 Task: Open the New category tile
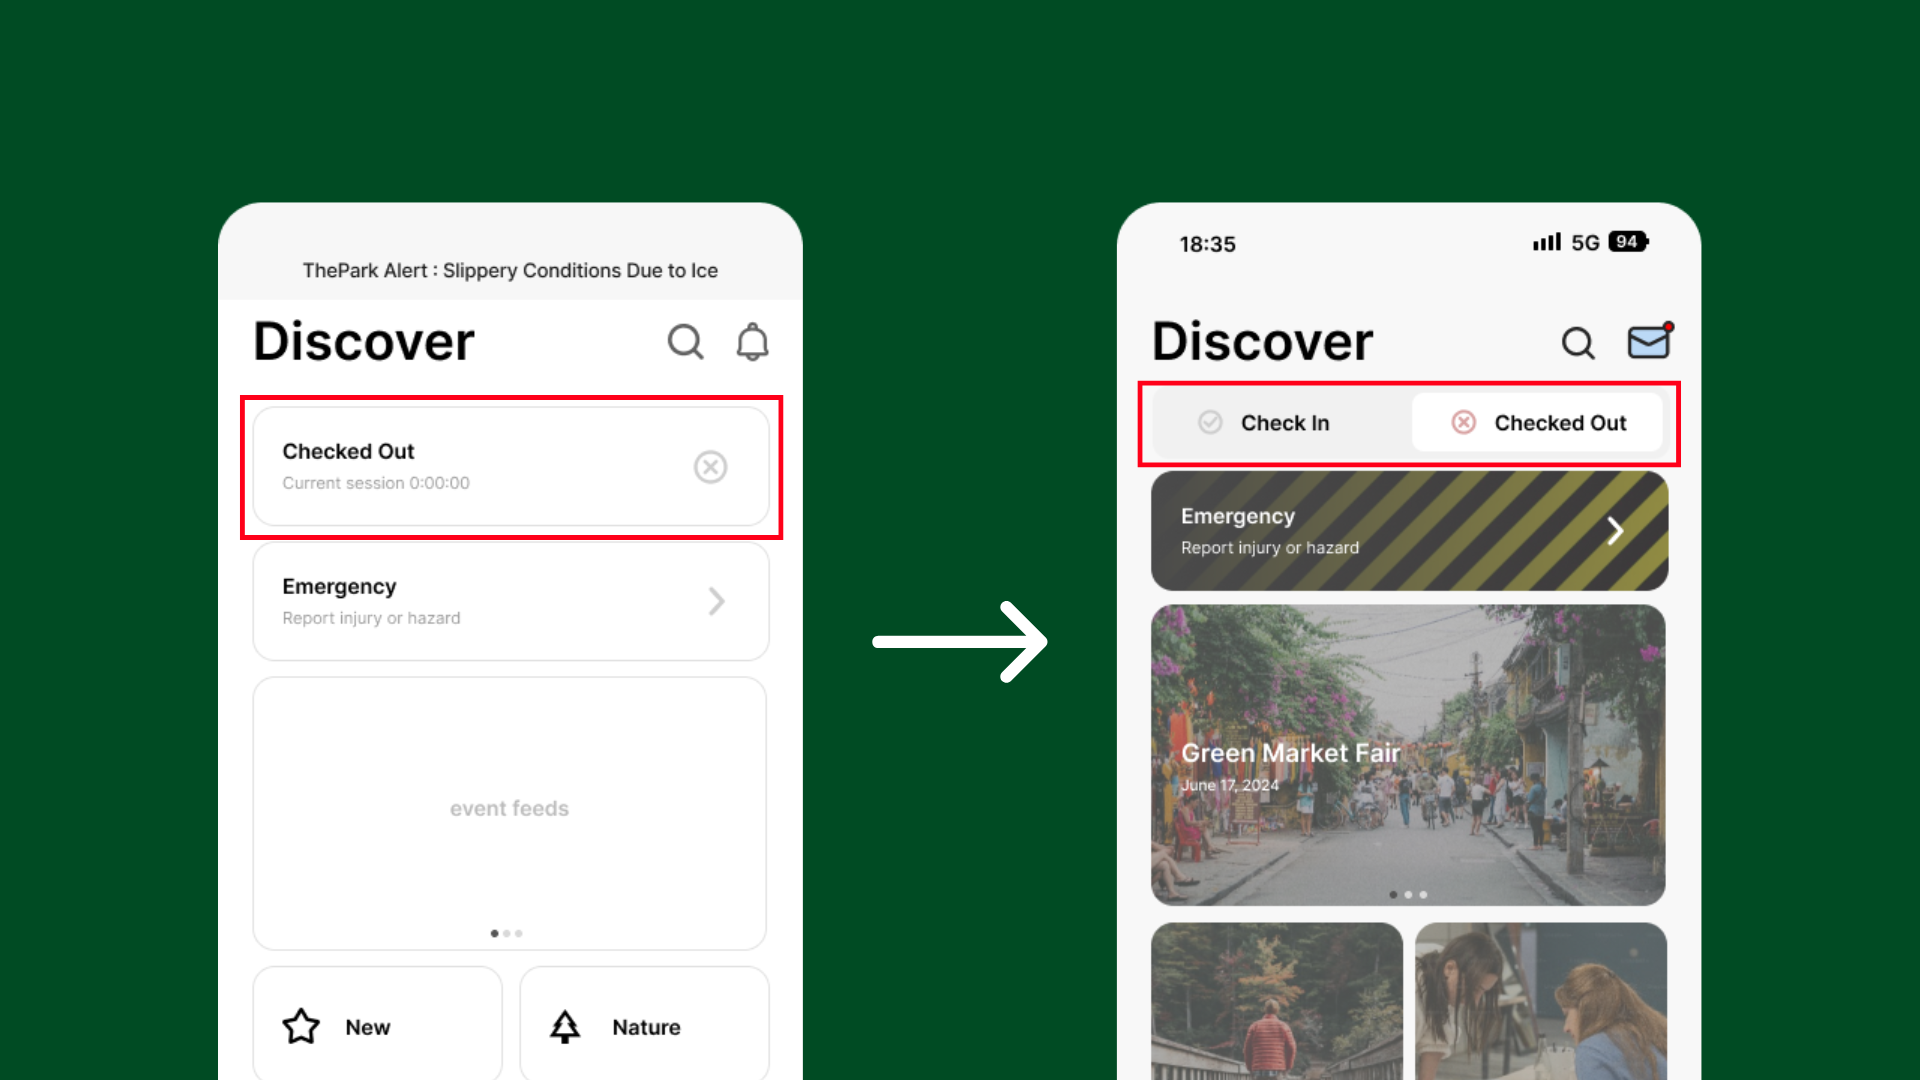point(377,1023)
